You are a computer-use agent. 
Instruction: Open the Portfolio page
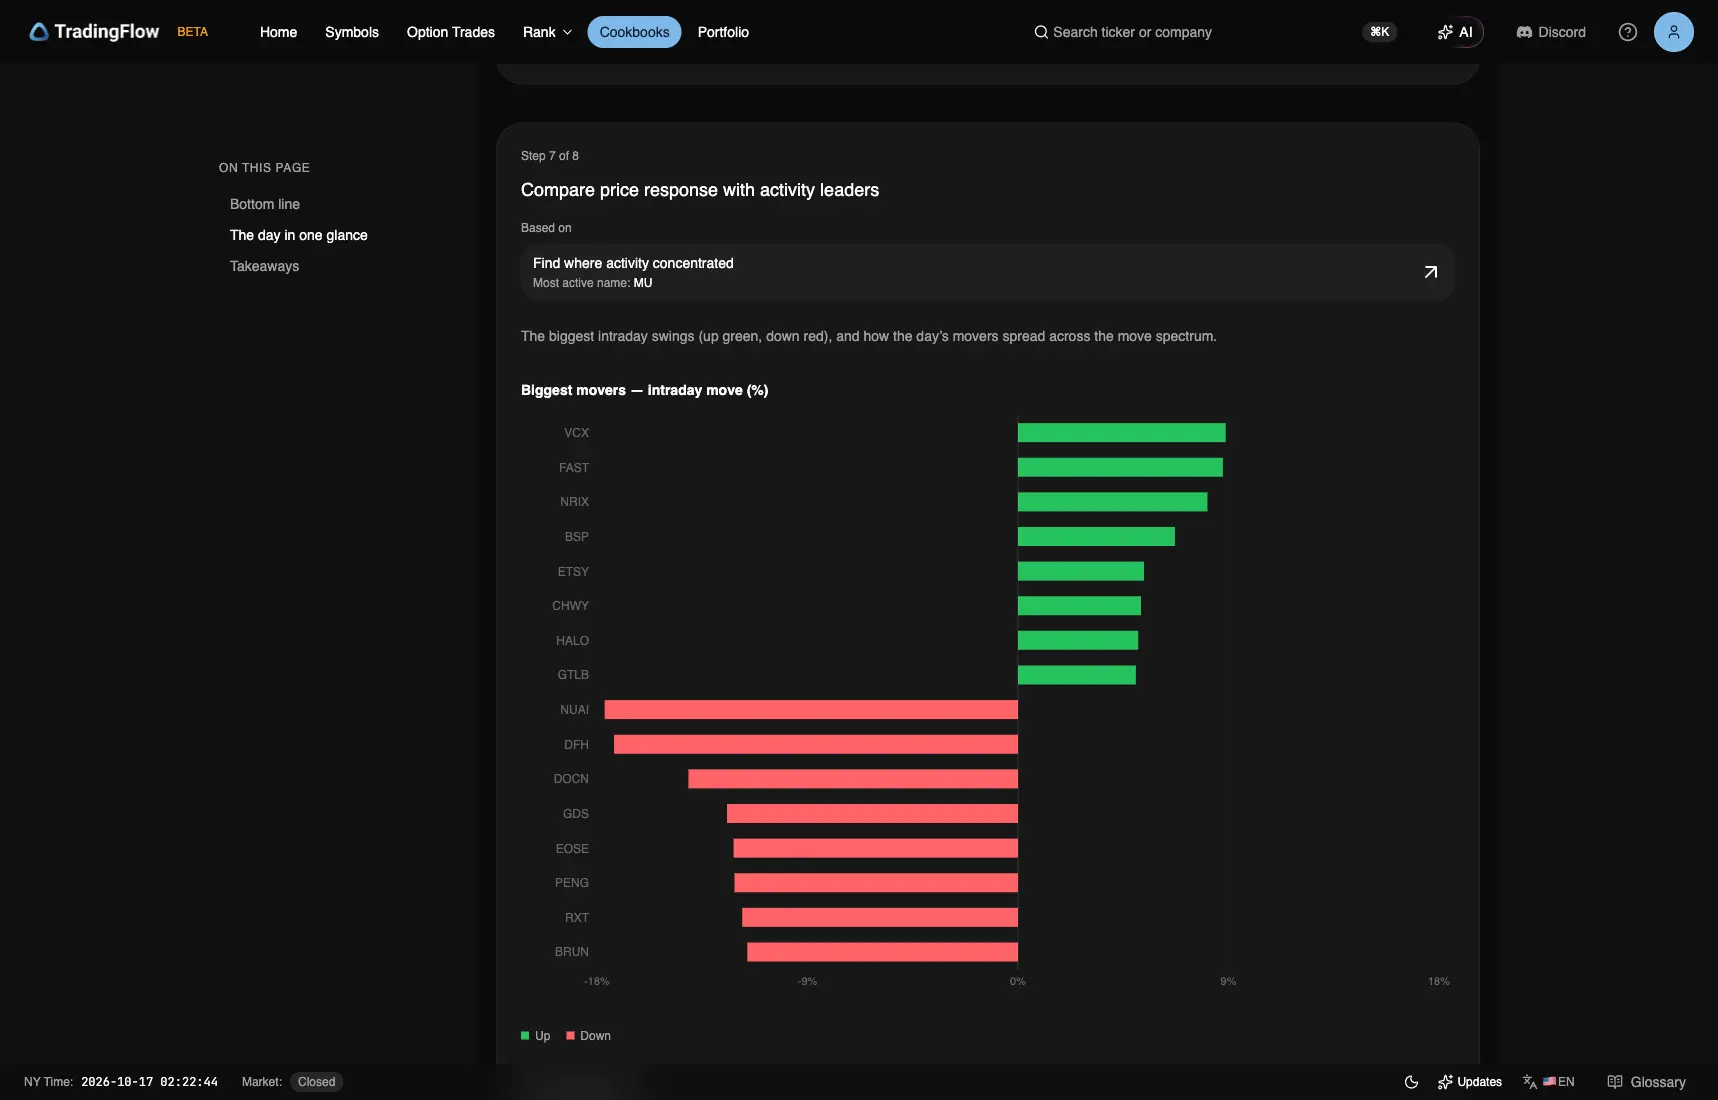point(723,32)
